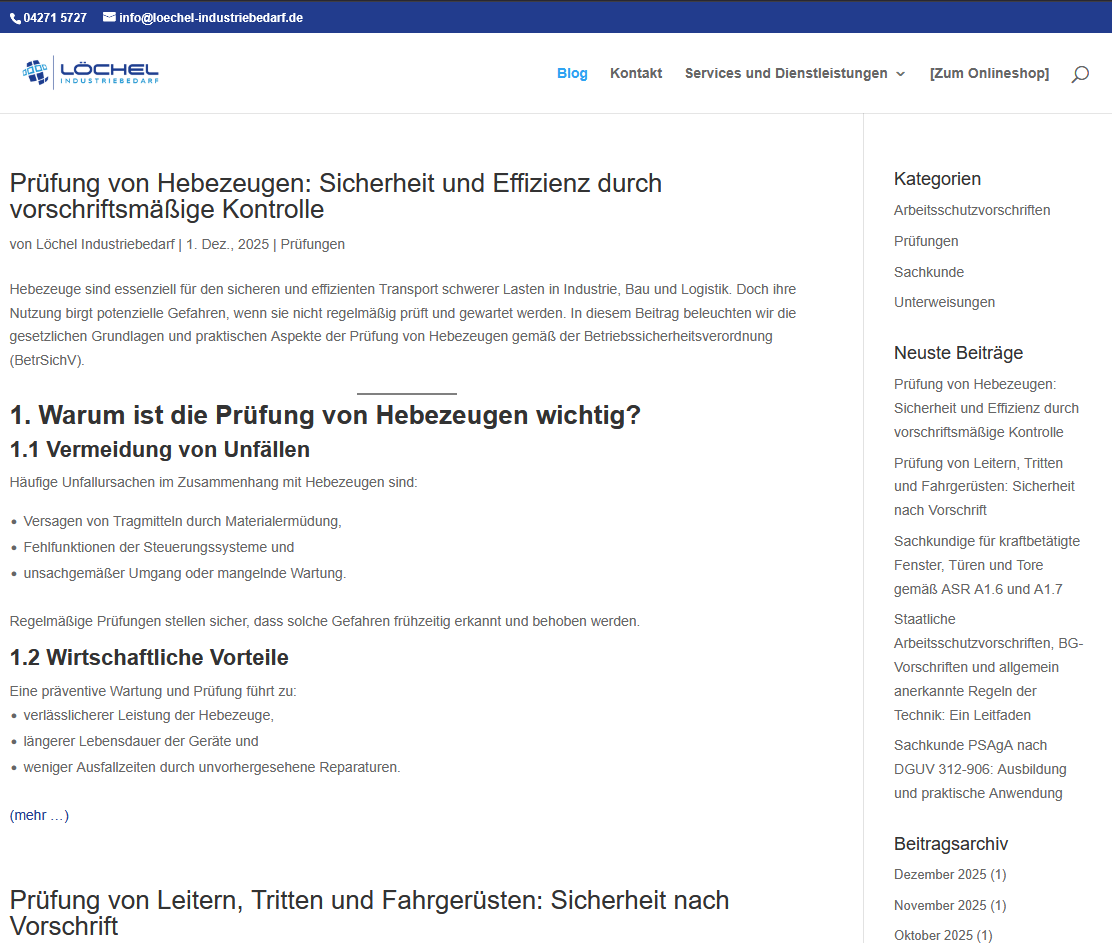
Task: Click the search magnifier icon in header
Action: click(x=1080, y=74)
